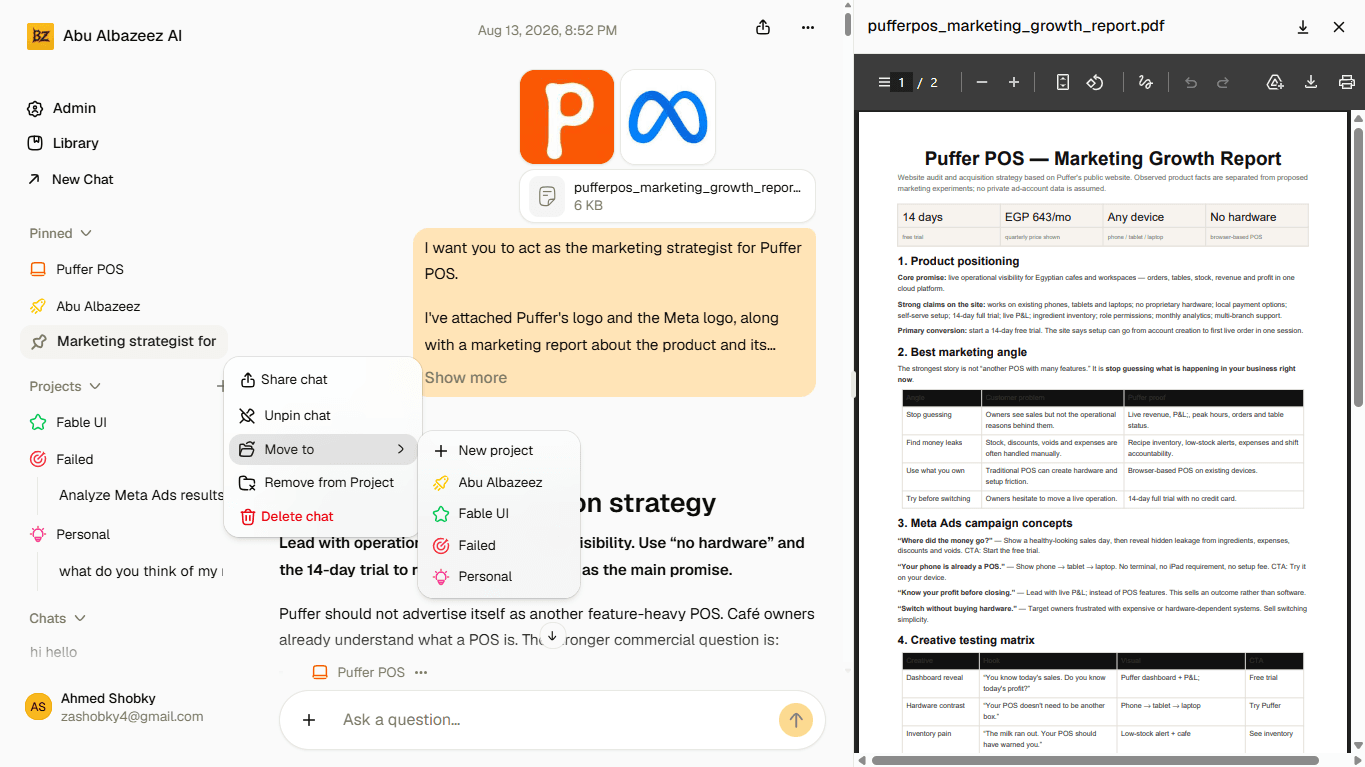Select the draw annotation tool in PDF toolbar
1365x767 pixels.
[x=1146, y=82]
